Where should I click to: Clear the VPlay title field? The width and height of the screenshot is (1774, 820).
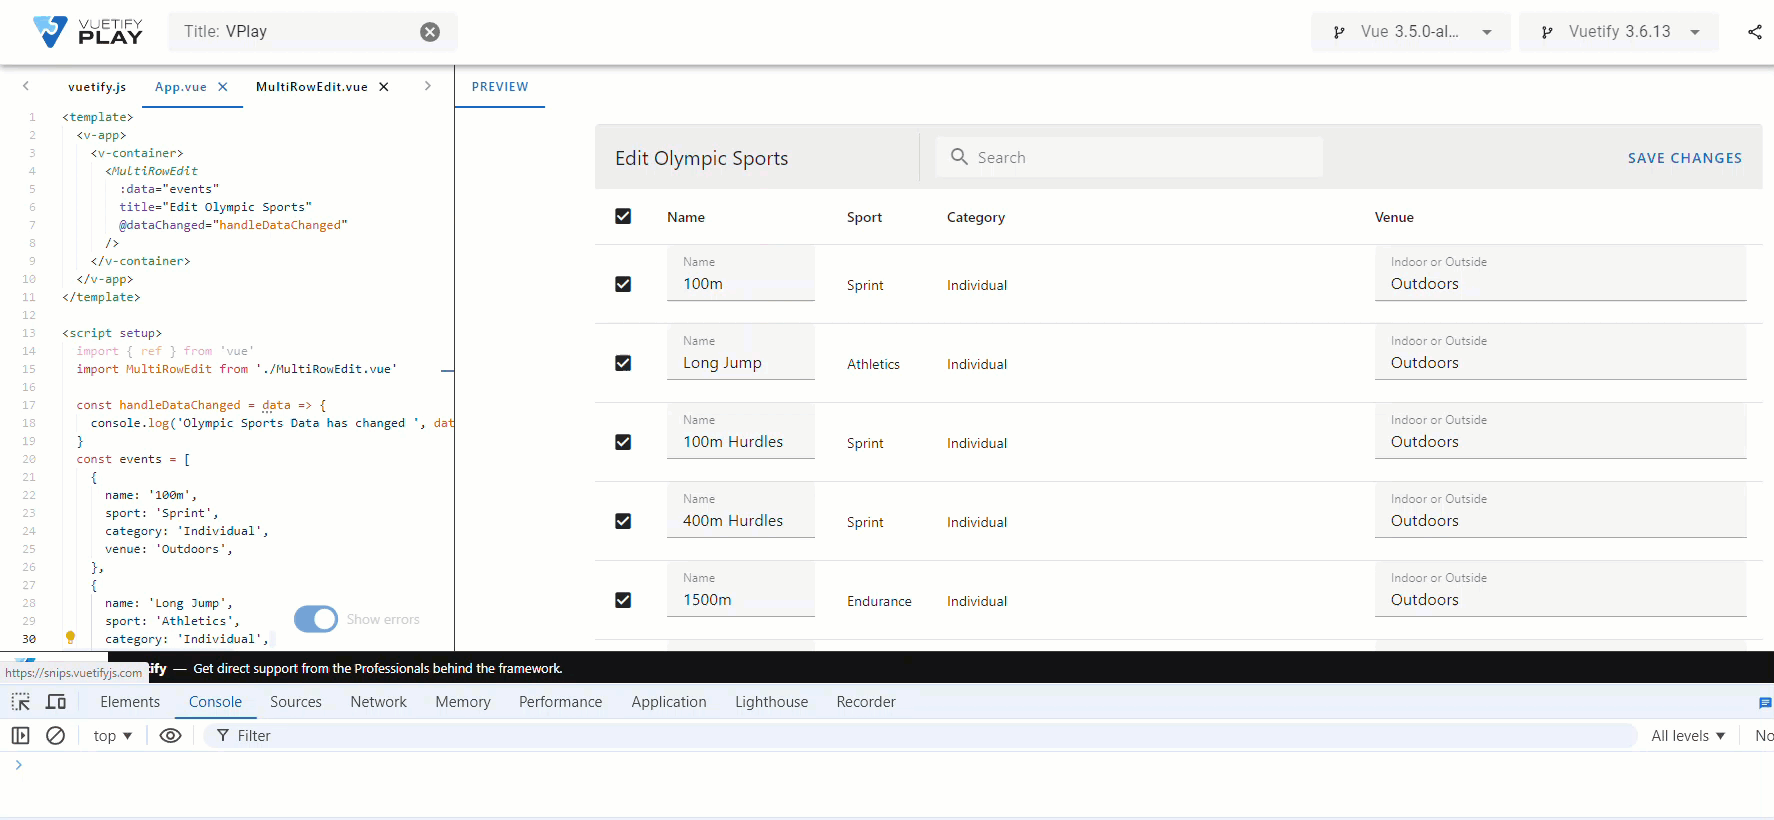point(430,32)
